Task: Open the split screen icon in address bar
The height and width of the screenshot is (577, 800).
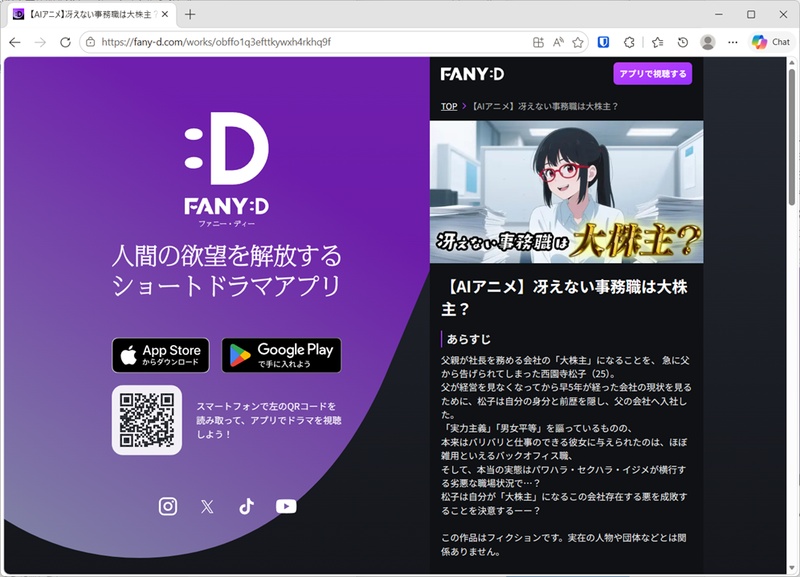Action: pyautogui.click(x=538, y=42)
